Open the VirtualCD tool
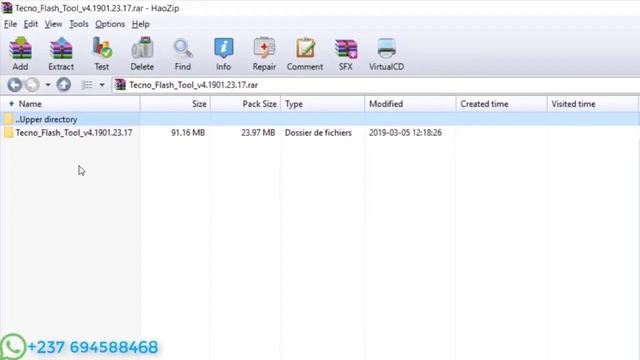The width and height of the screenshot is (640, 360). click(386, 53)
